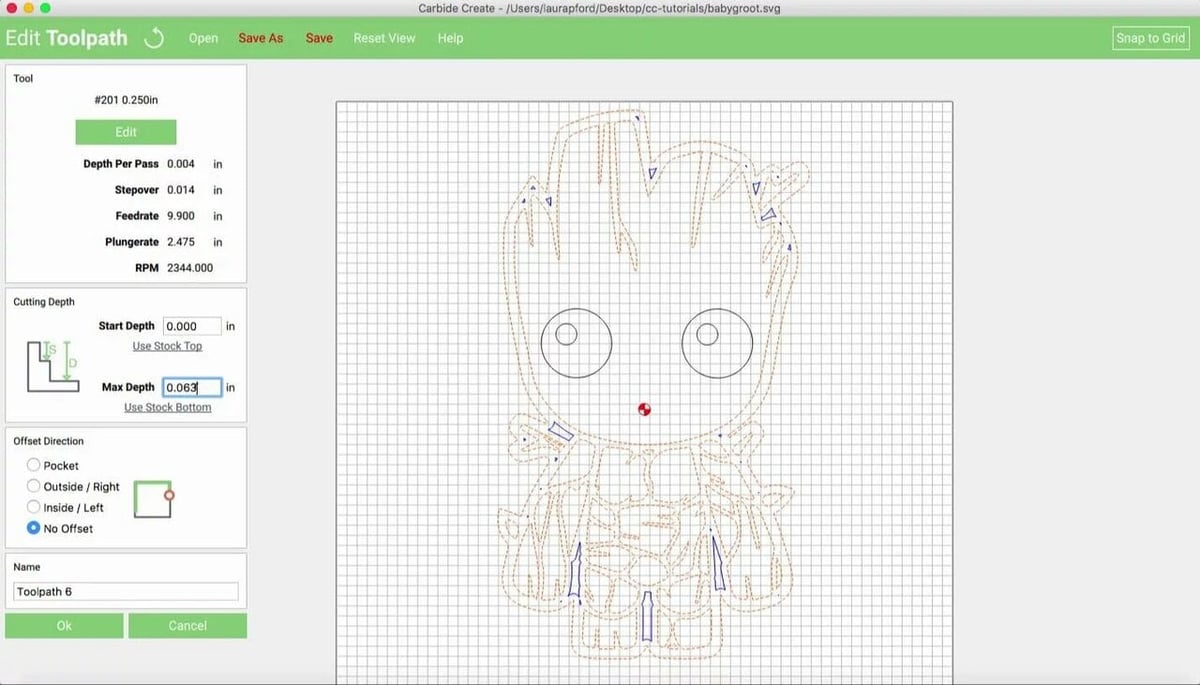Click the Use Stock Top link
This screenshot has height=685, width=1200.
167,346
